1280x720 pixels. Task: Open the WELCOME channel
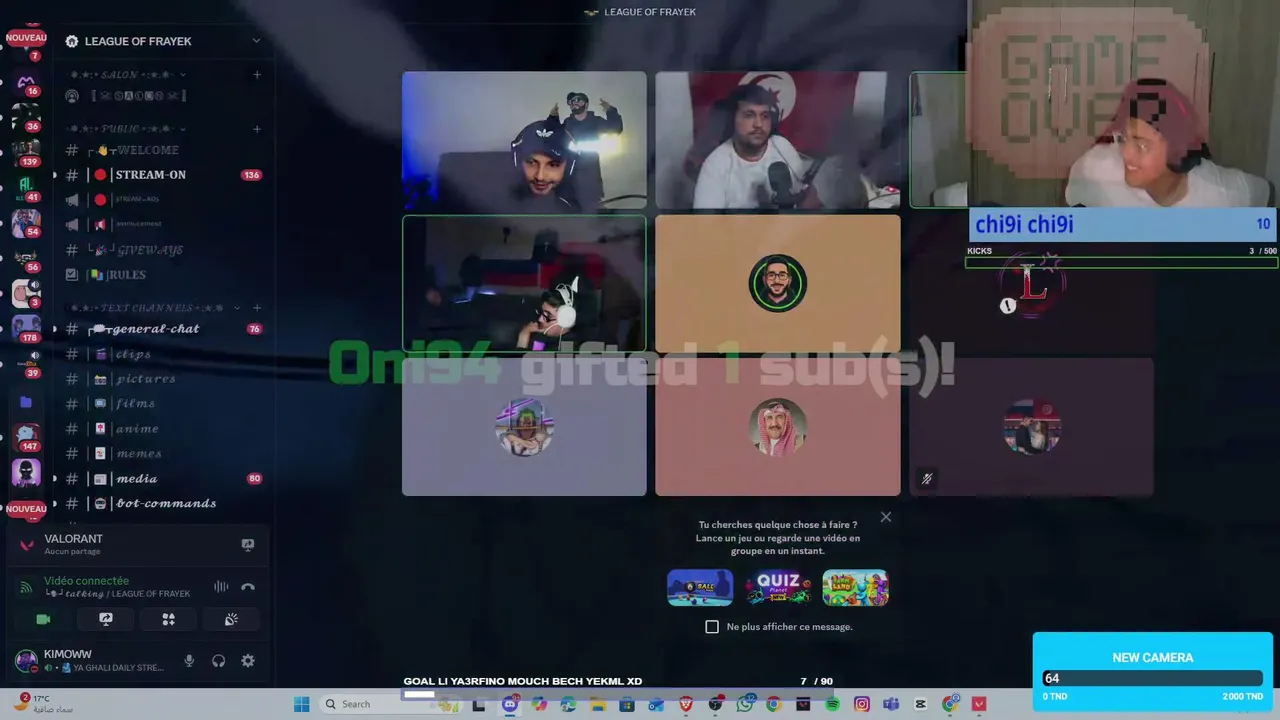[163, 150]
